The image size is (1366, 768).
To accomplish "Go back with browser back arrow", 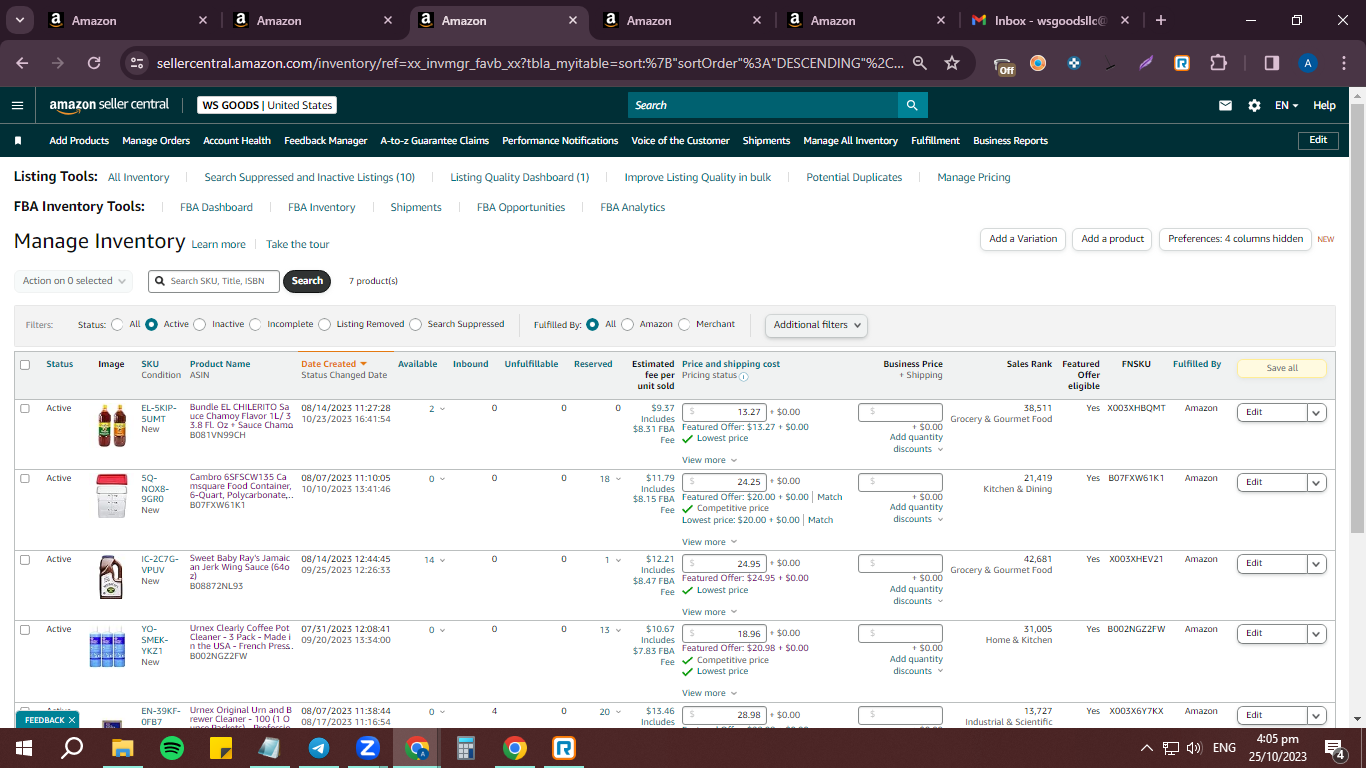I will pos(22,62).
